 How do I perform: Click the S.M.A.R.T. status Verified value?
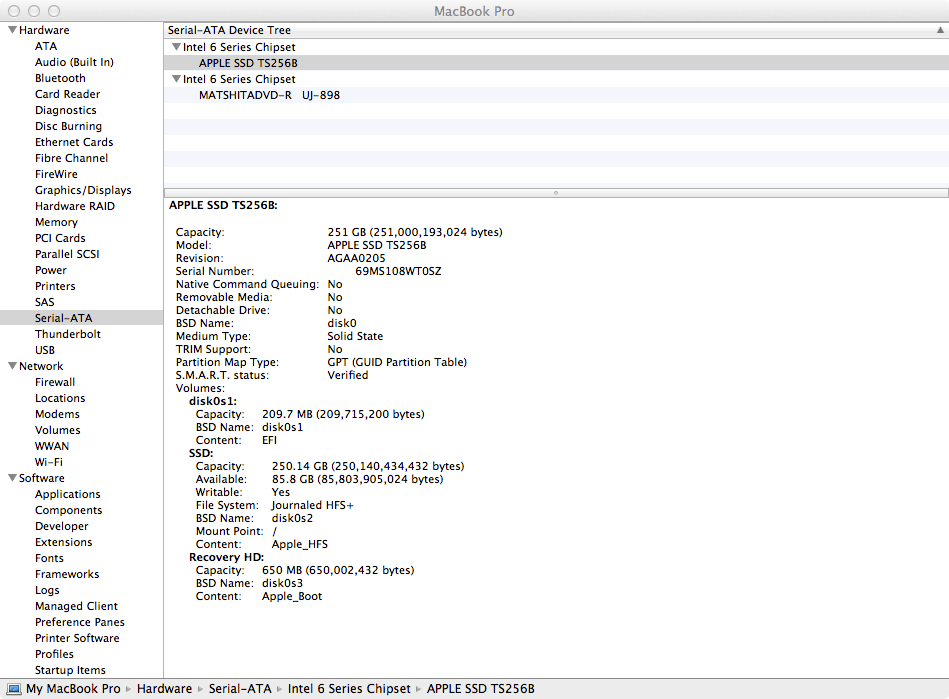(x=348, y=375)
